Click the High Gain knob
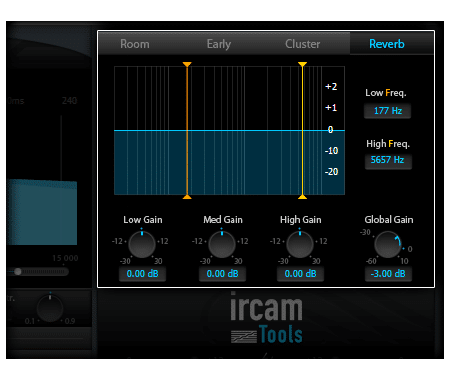 tap(300, 244)
